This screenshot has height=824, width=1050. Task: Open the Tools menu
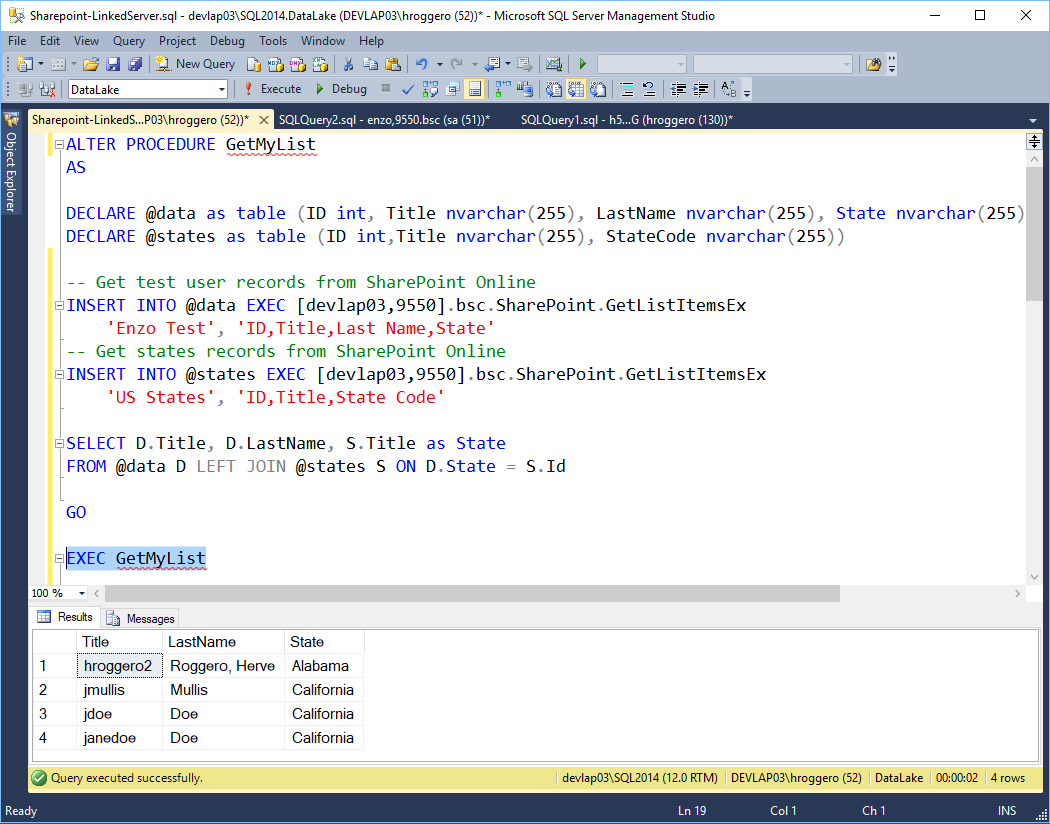pyautogui.click(x=273, y=41)
